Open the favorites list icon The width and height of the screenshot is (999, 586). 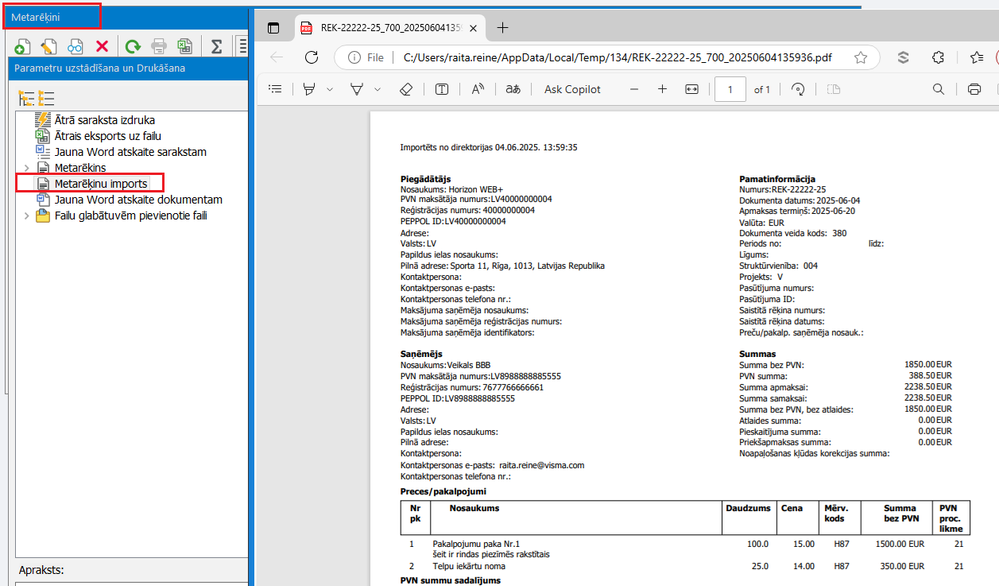pyautogui.click(x=977, y=57)
